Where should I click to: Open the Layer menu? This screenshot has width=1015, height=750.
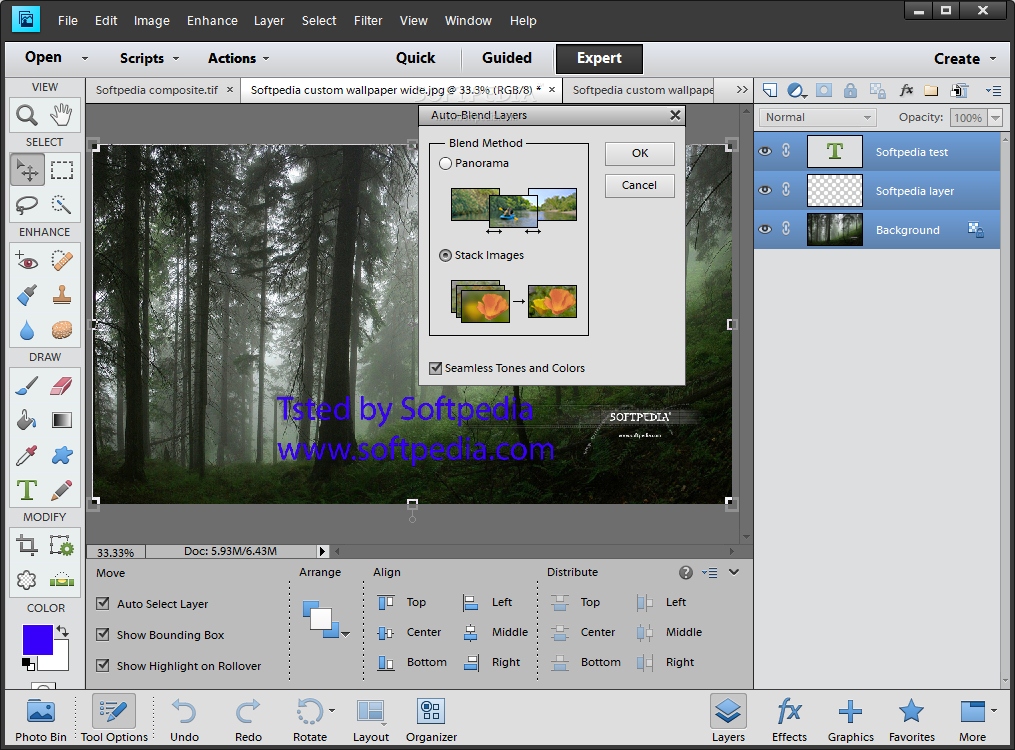coord(269,21)
